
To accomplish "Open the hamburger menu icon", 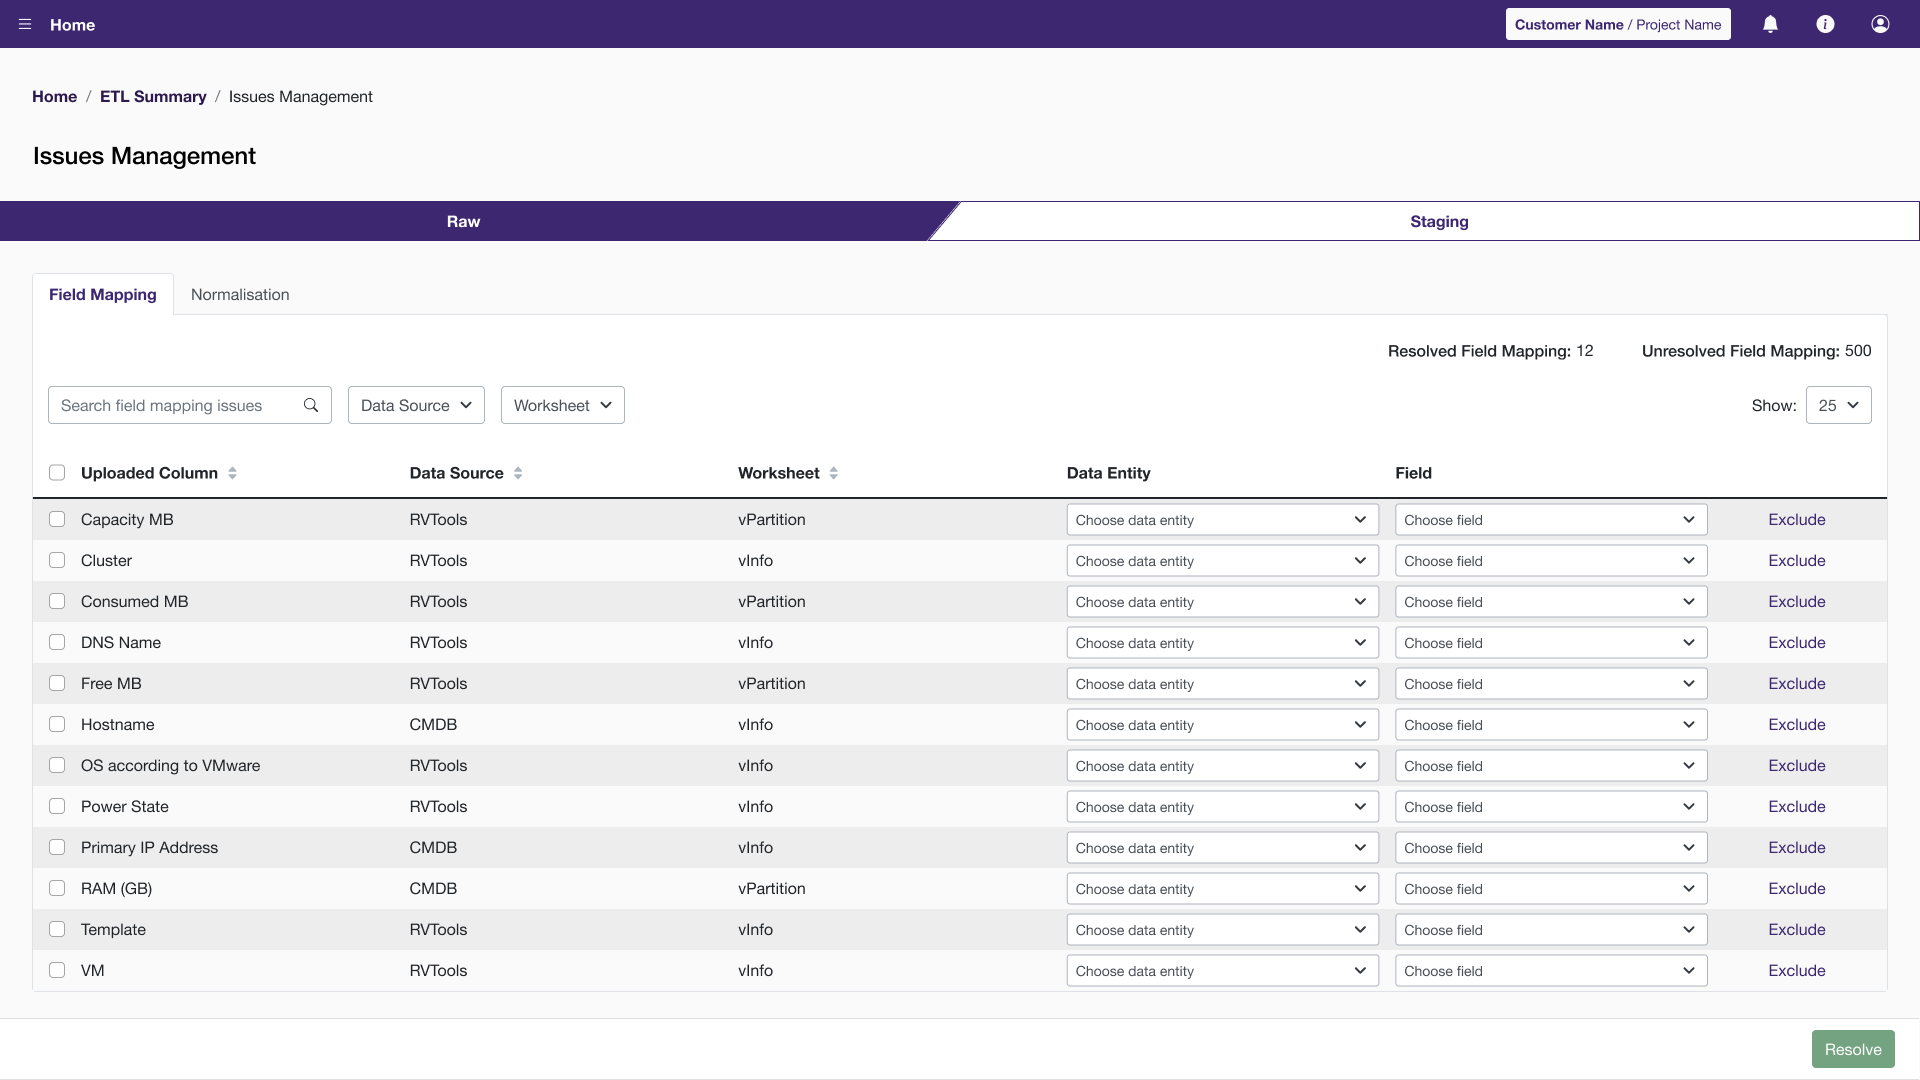I will [25, 24].
